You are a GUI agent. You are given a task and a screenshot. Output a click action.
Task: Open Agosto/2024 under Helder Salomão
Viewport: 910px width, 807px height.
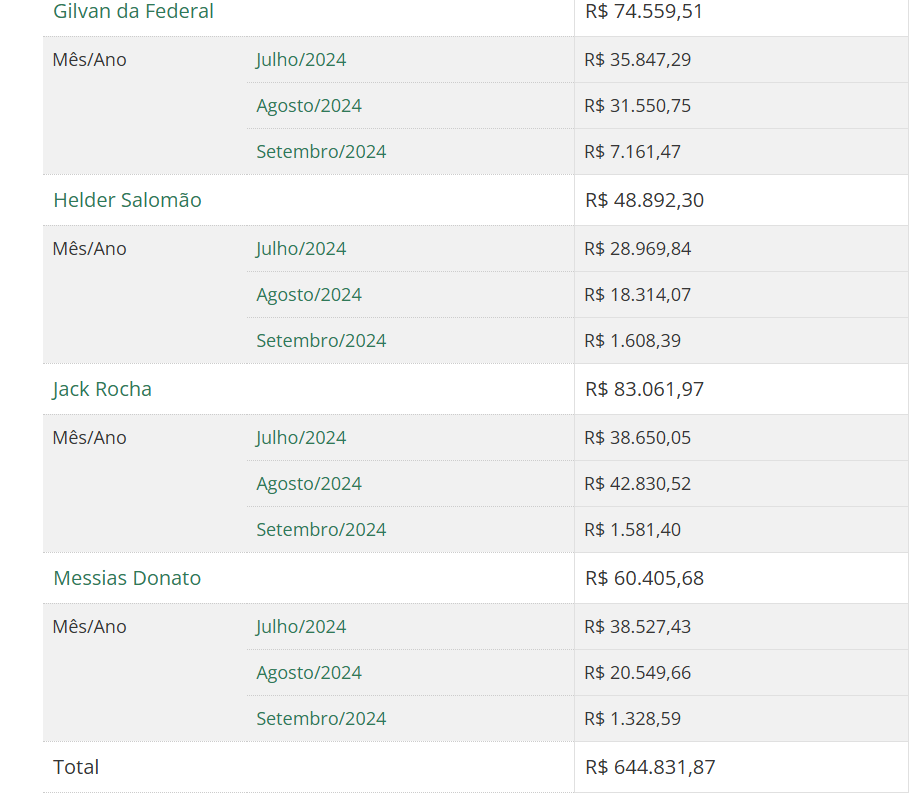click(x=309, y=295)
